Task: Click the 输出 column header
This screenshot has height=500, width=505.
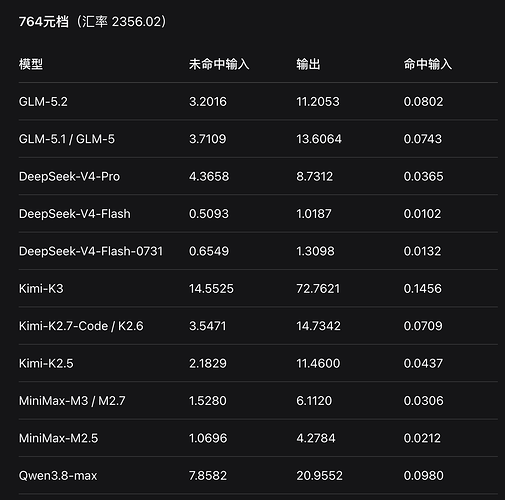Action: [308, 64]
